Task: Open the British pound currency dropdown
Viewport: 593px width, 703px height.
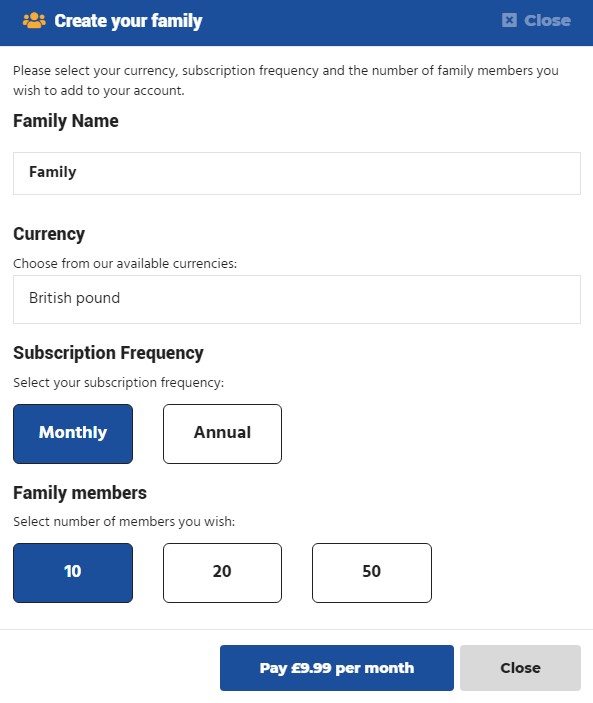Action: (x=297, y=299)
